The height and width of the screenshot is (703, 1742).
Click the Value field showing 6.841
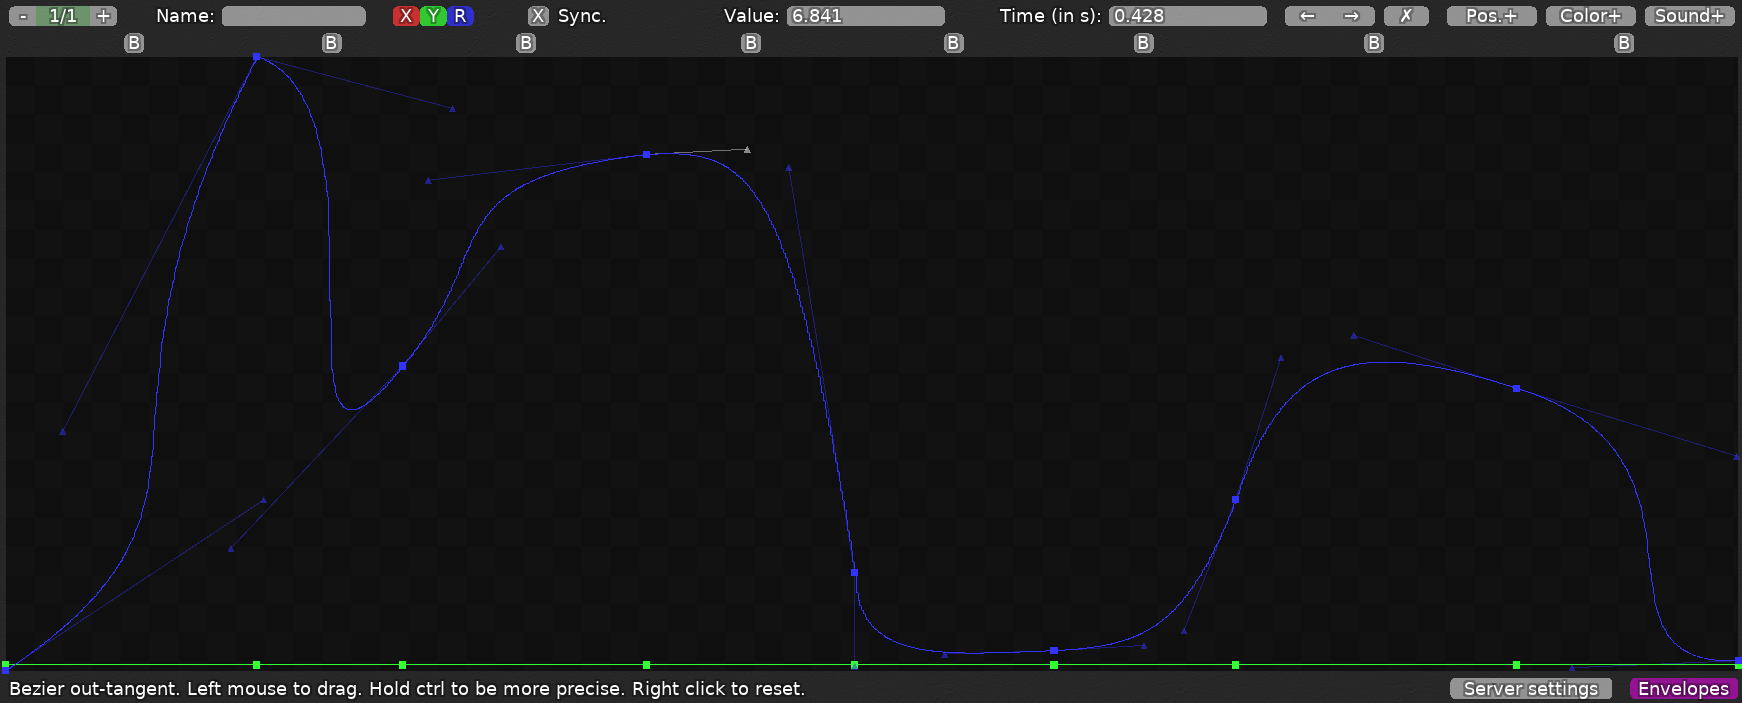[x=865, y=16]
